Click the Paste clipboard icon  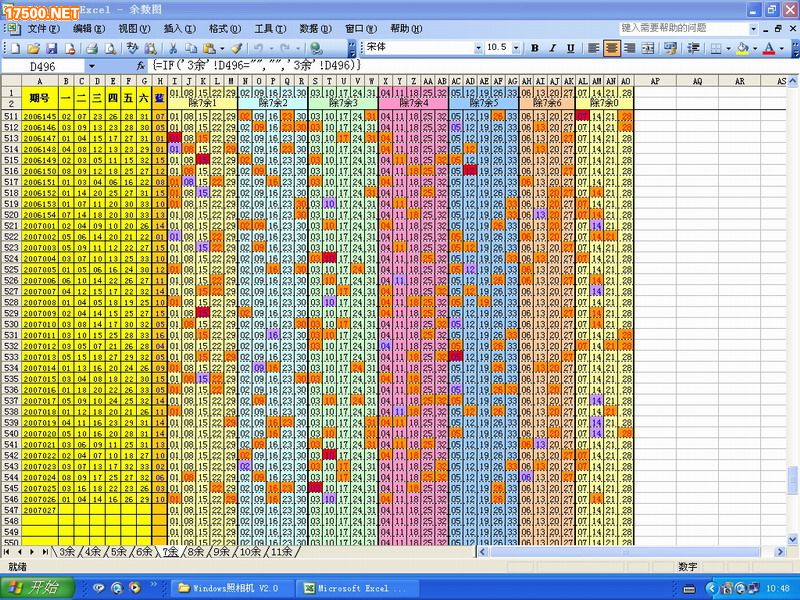pyautogui.click(x=209, y=48)
